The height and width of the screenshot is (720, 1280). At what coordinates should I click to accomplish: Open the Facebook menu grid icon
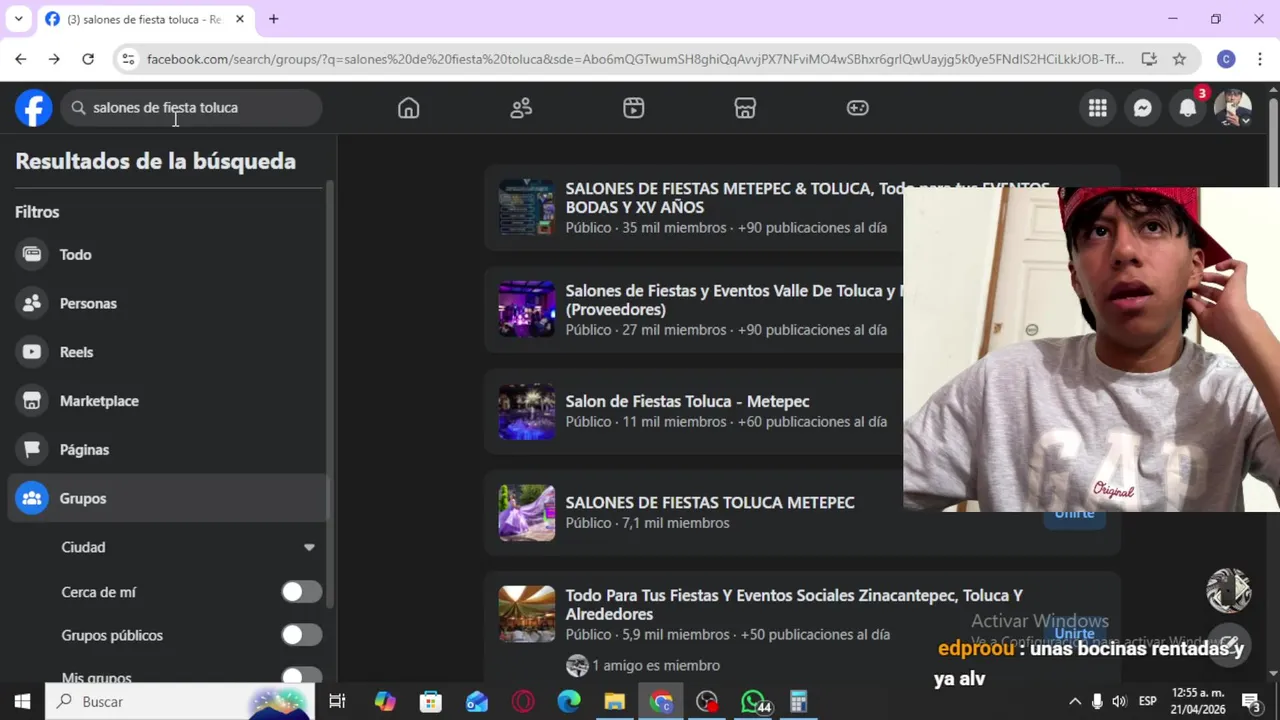pyautogui.click(x=1098, y=108)
